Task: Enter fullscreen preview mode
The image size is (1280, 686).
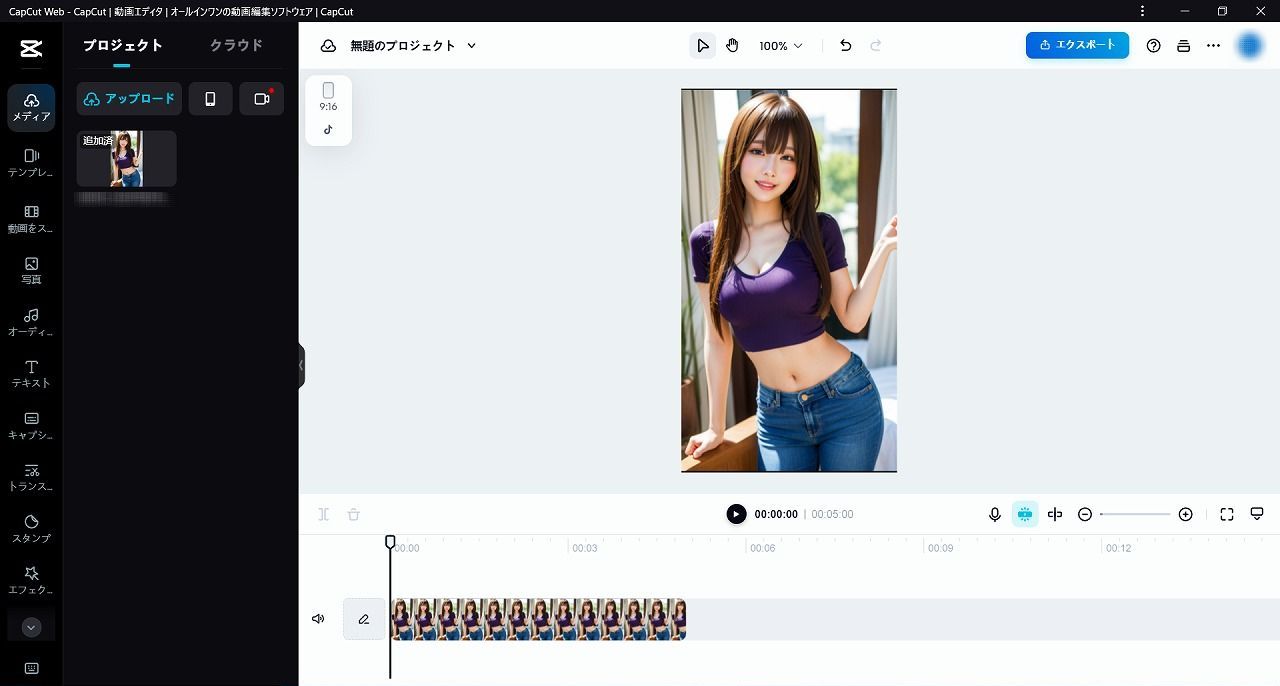Action: [x=1227, y=514]
